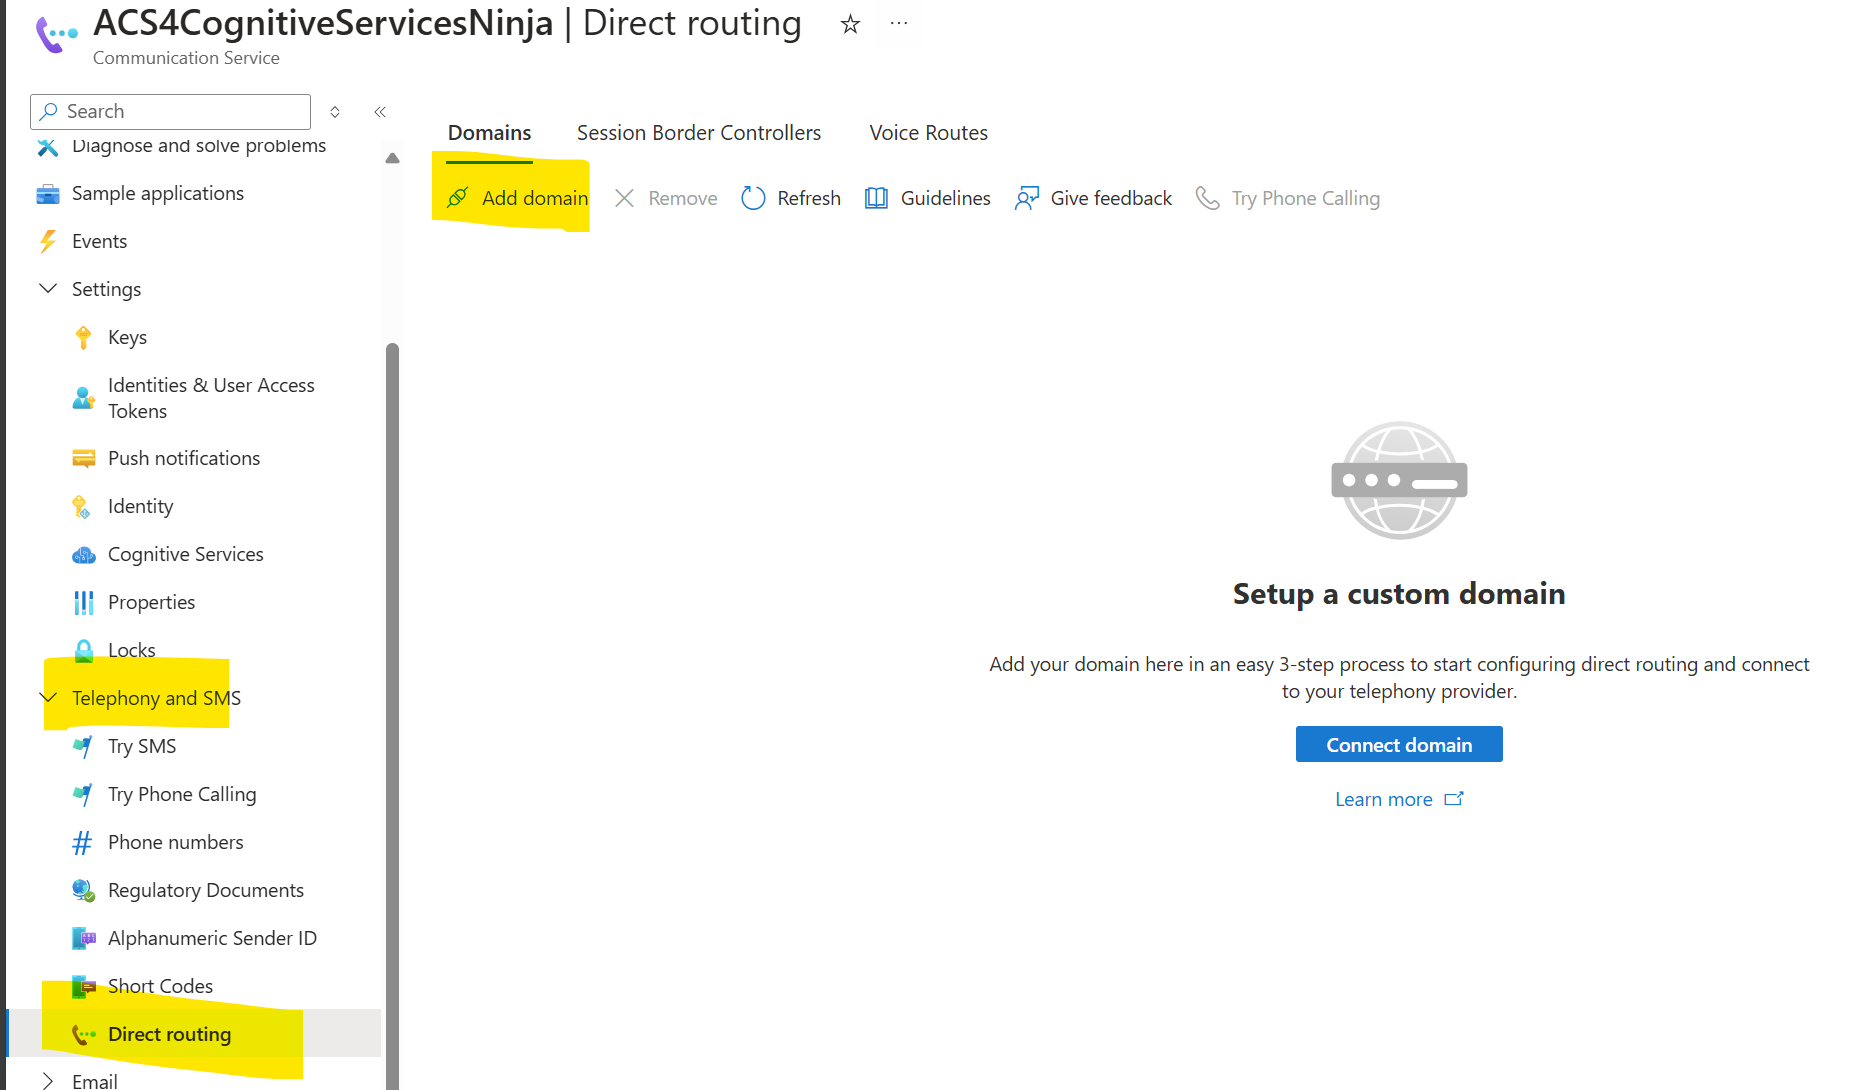The image size is (1869, 1090).
Task: Select Direct routing in the sidebar
Action: click(170, 1035)
